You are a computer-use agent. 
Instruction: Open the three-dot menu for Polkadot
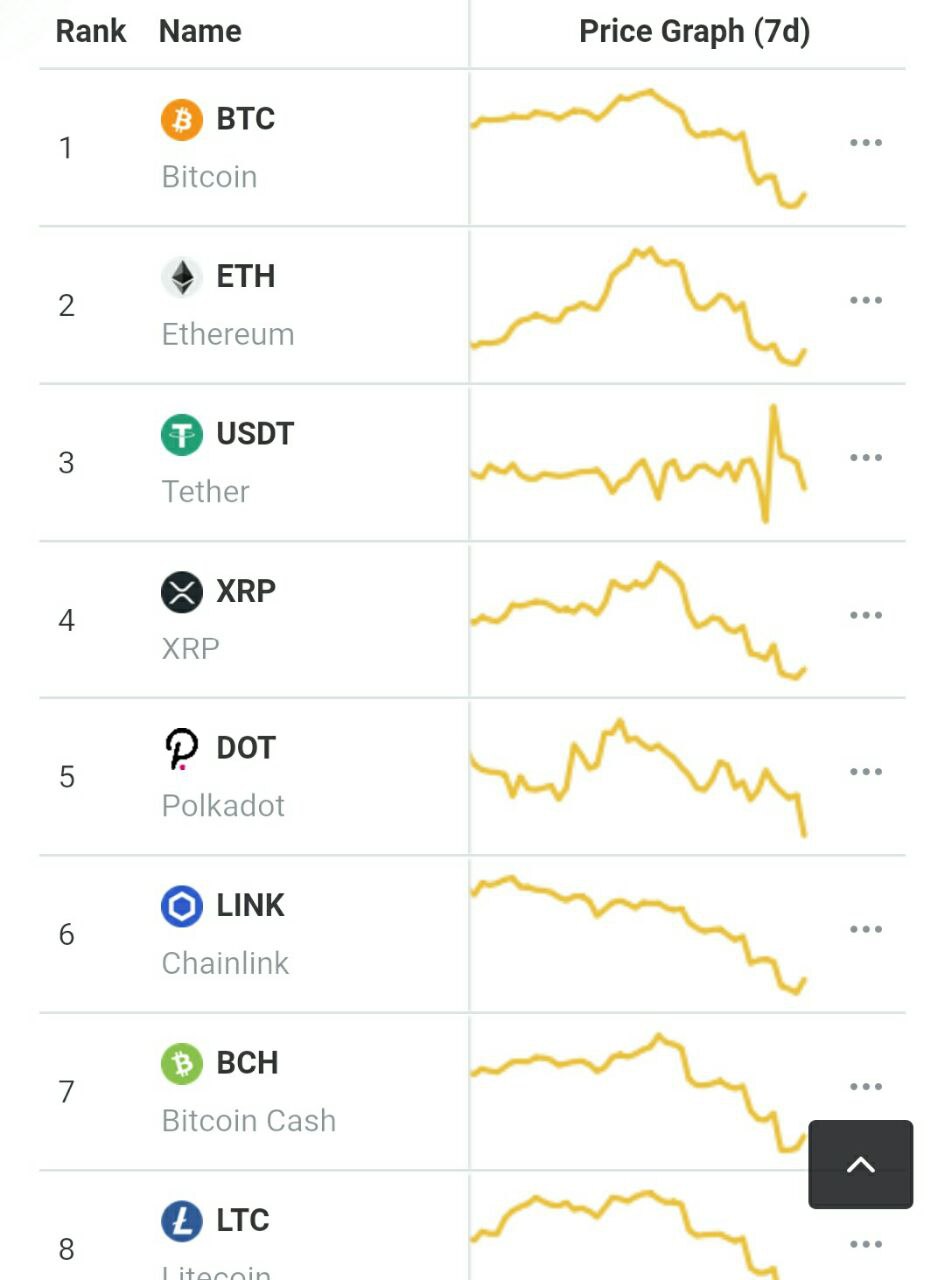click(x=866, y=772)
